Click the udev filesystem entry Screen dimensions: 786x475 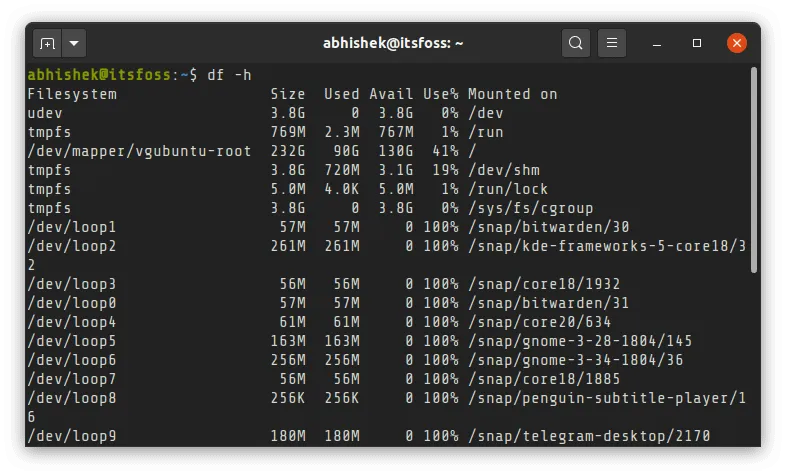(45, 113)
